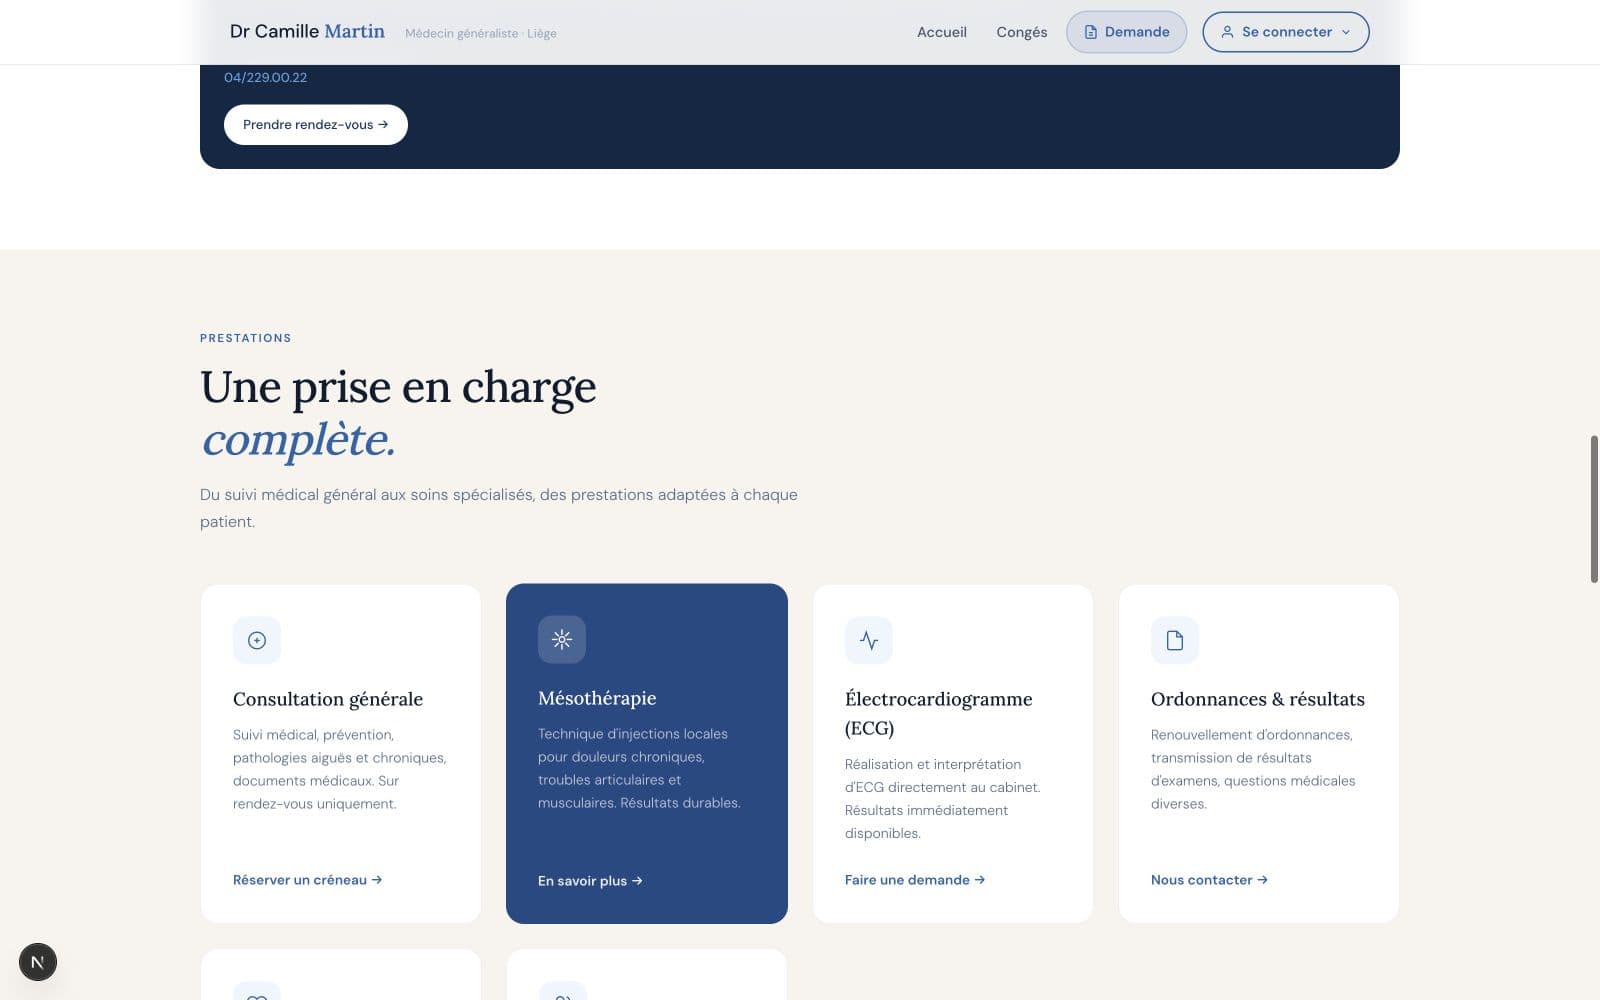Expand the Se connecter dropdown chevron
1600x1000 pixels.
click(1346, 32)
